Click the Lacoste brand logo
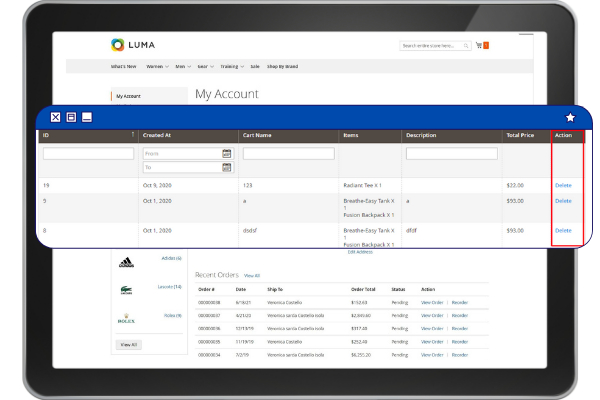 pyautogui.click(x=127, y=291)
